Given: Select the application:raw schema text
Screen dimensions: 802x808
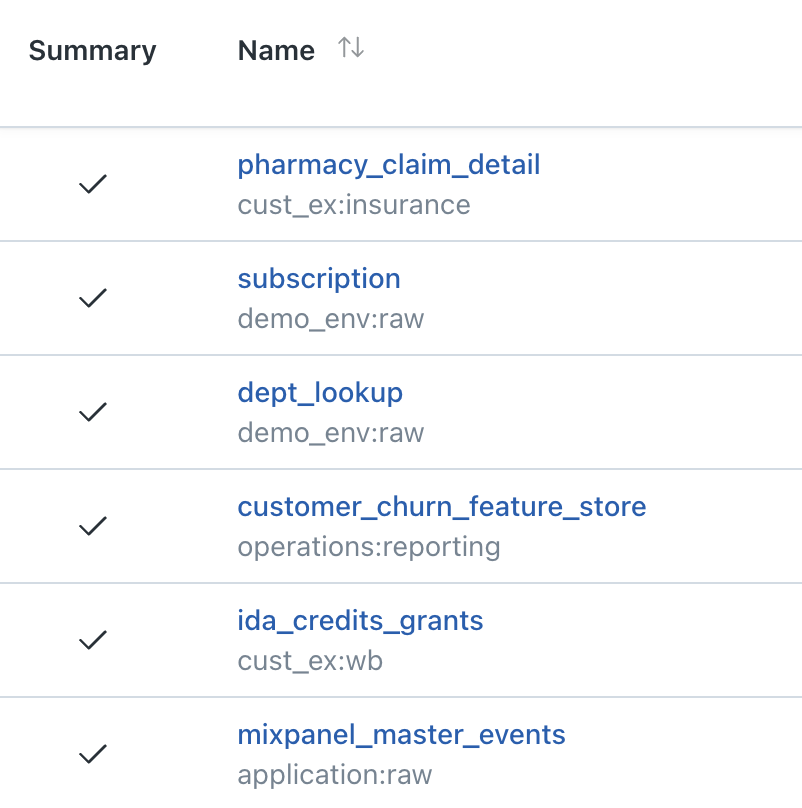Looking at the screenshot, I should coord(335,776).
